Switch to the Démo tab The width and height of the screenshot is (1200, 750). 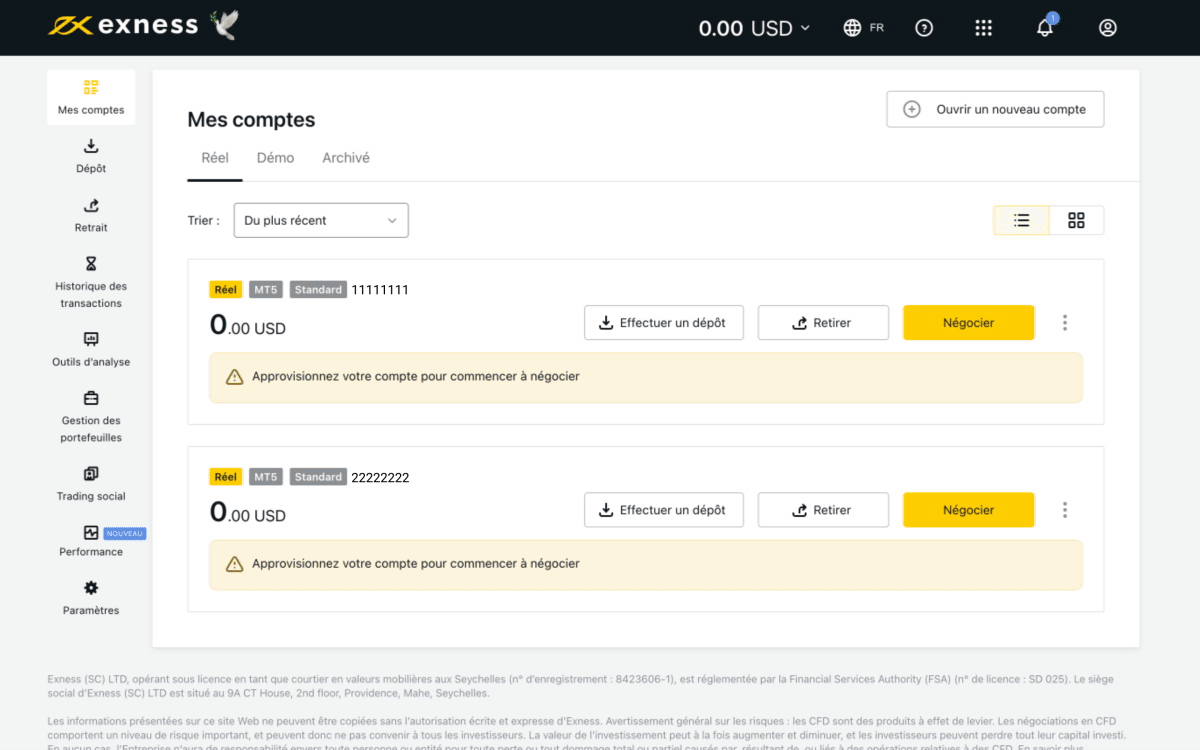[x=275, y=158]
